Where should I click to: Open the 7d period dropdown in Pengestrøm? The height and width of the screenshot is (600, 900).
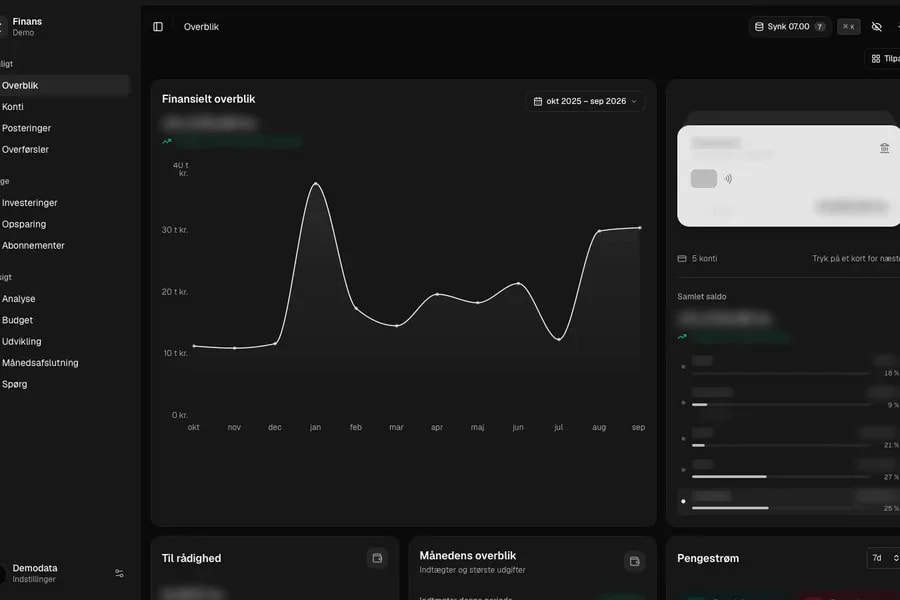pos(885,558)
